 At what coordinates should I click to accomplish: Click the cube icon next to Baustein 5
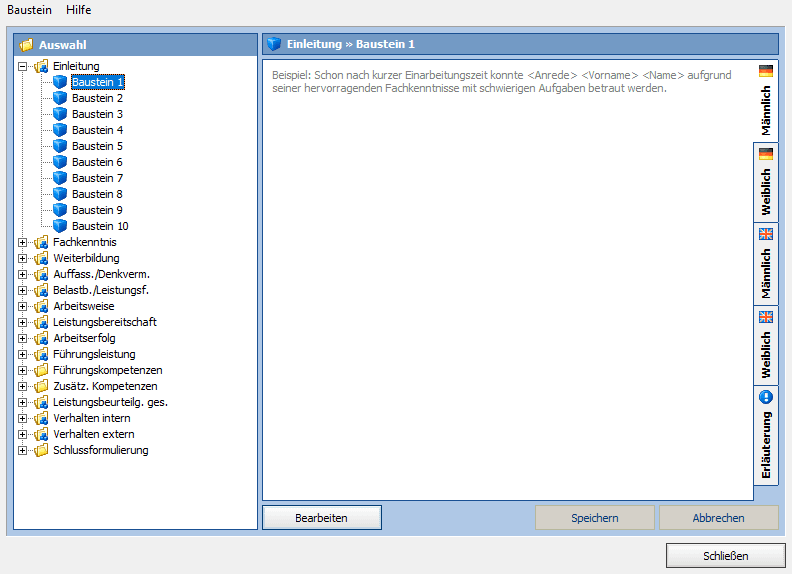click(x=60, y=146)
